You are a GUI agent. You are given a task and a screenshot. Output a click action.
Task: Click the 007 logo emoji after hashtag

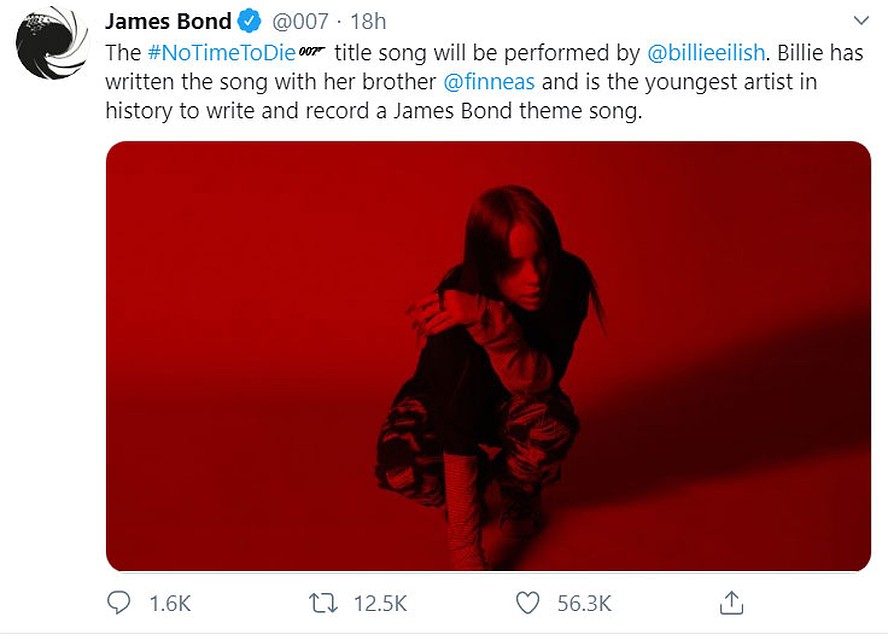coord(312,52)
